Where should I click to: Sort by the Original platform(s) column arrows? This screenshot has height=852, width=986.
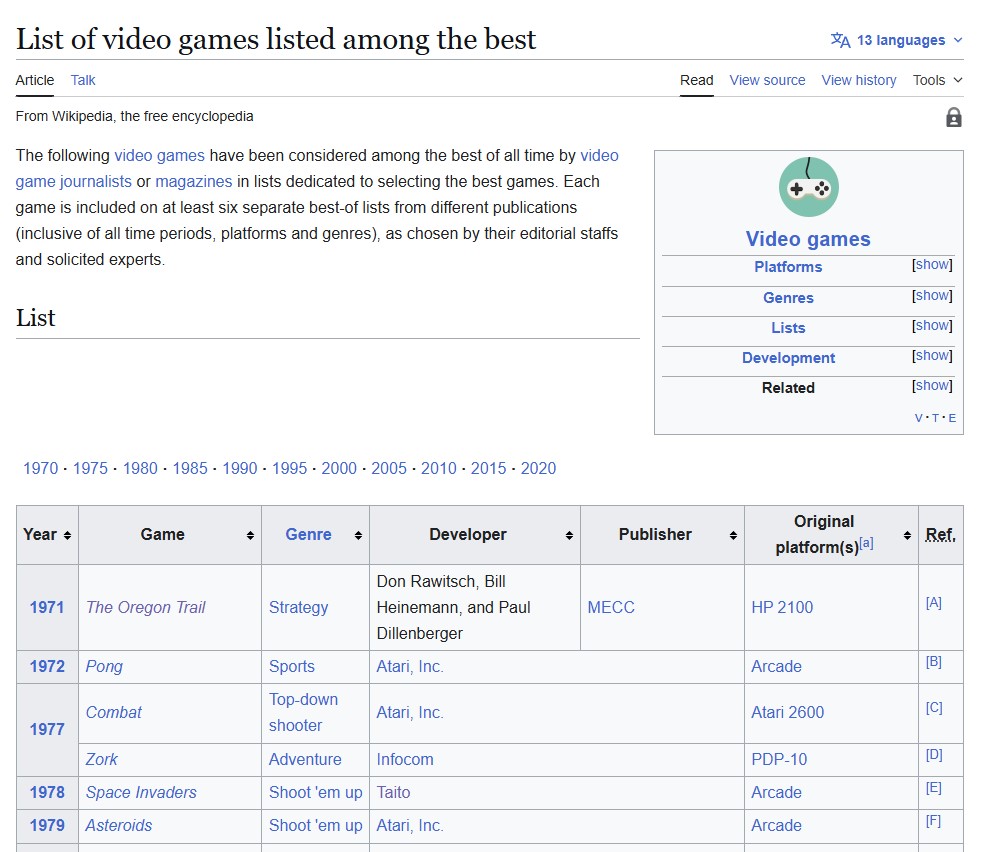[x=906, y=534]
